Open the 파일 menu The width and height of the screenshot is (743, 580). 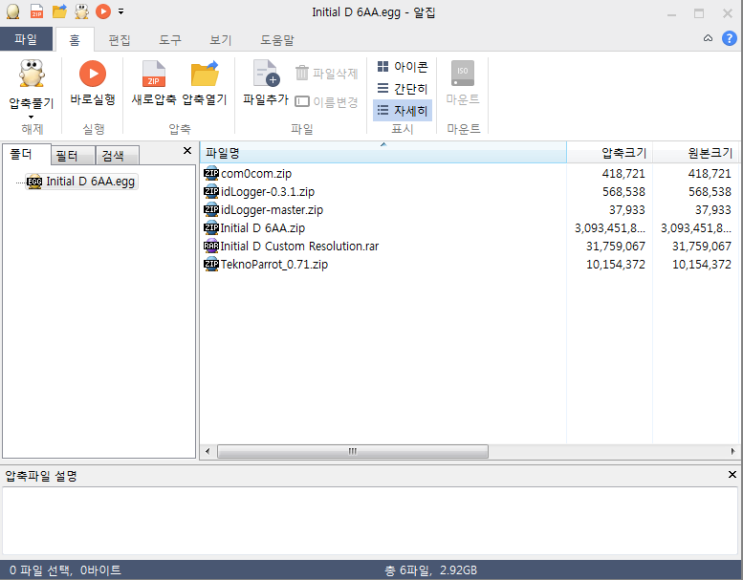pyautogui.click(x=26, y=39)
